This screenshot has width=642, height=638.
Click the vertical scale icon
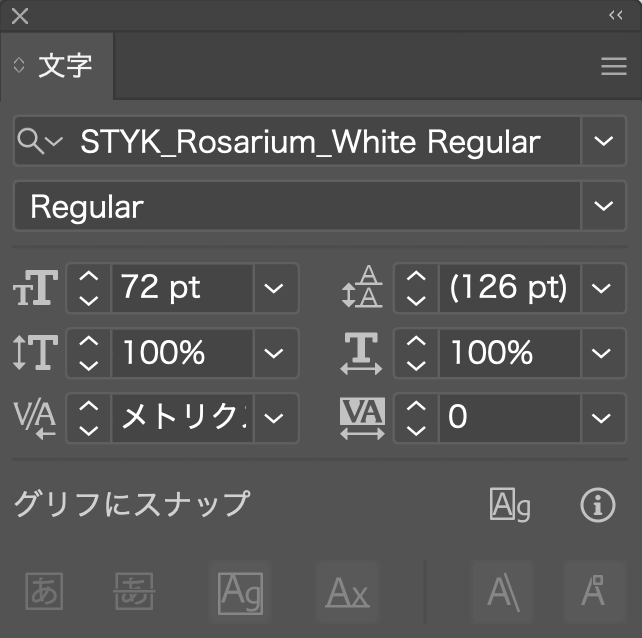[x=36, y=352]
